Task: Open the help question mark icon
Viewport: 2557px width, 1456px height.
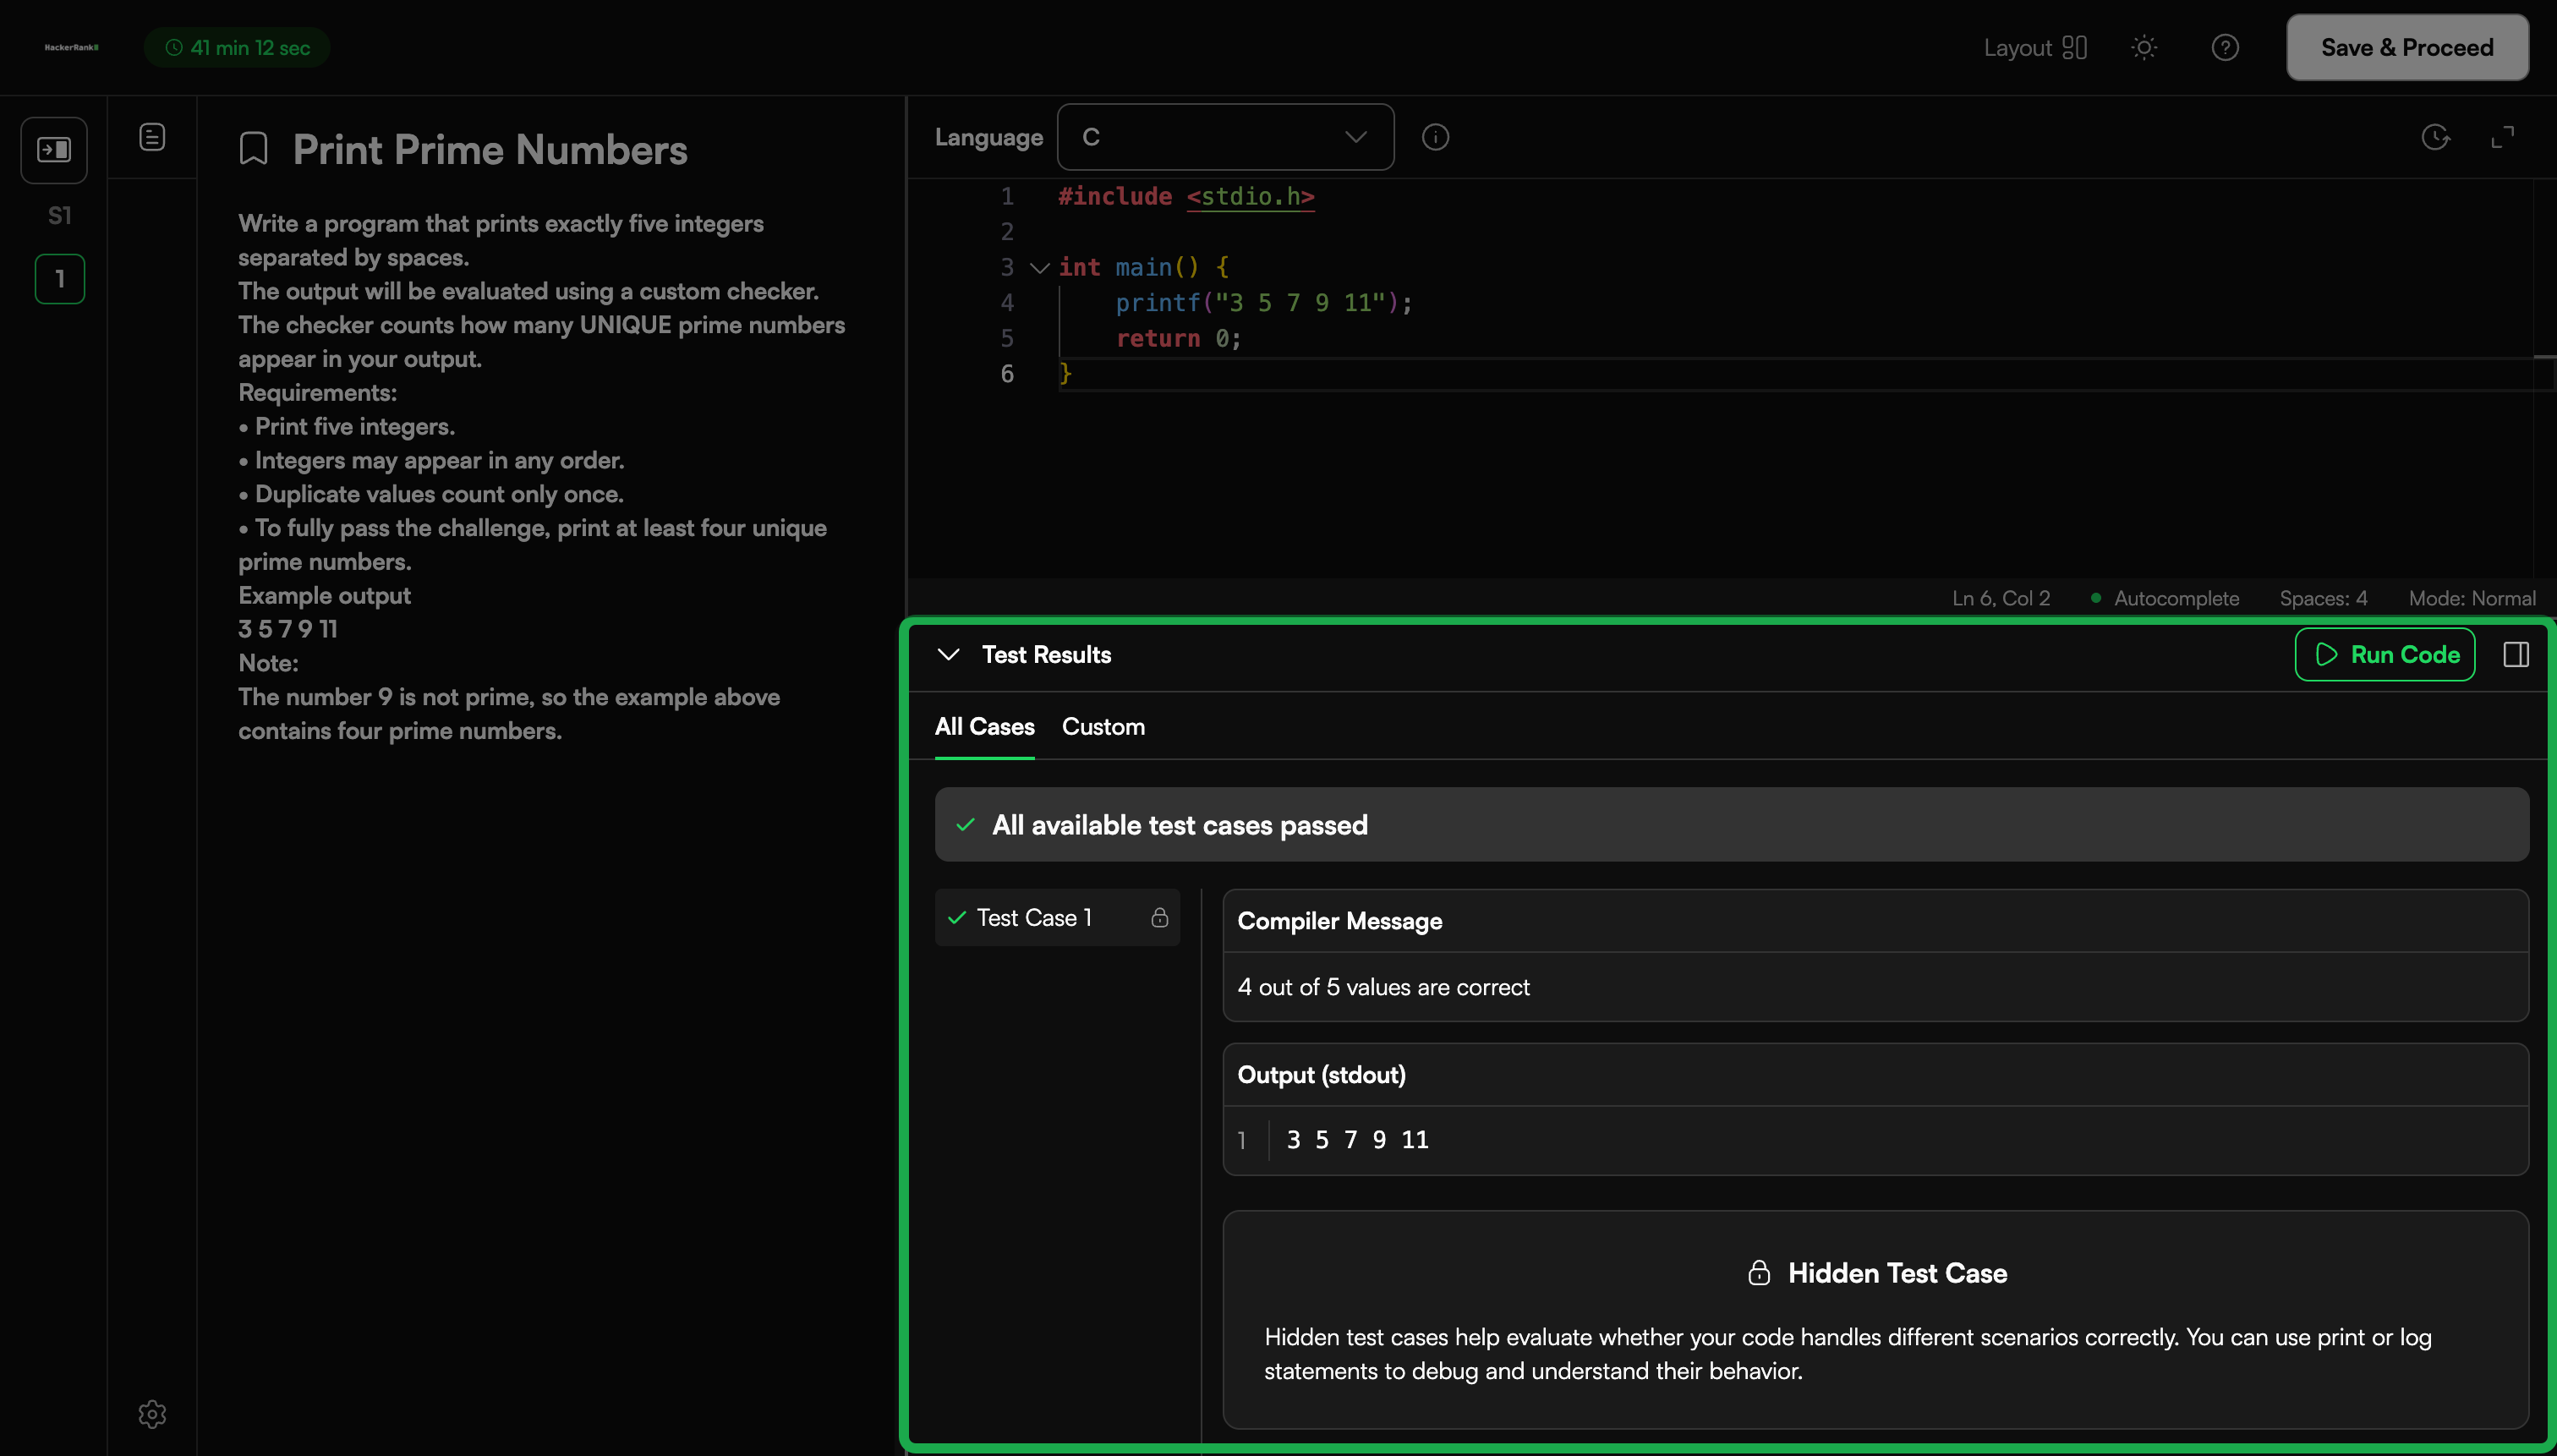Action: (x=2225, y=47)
